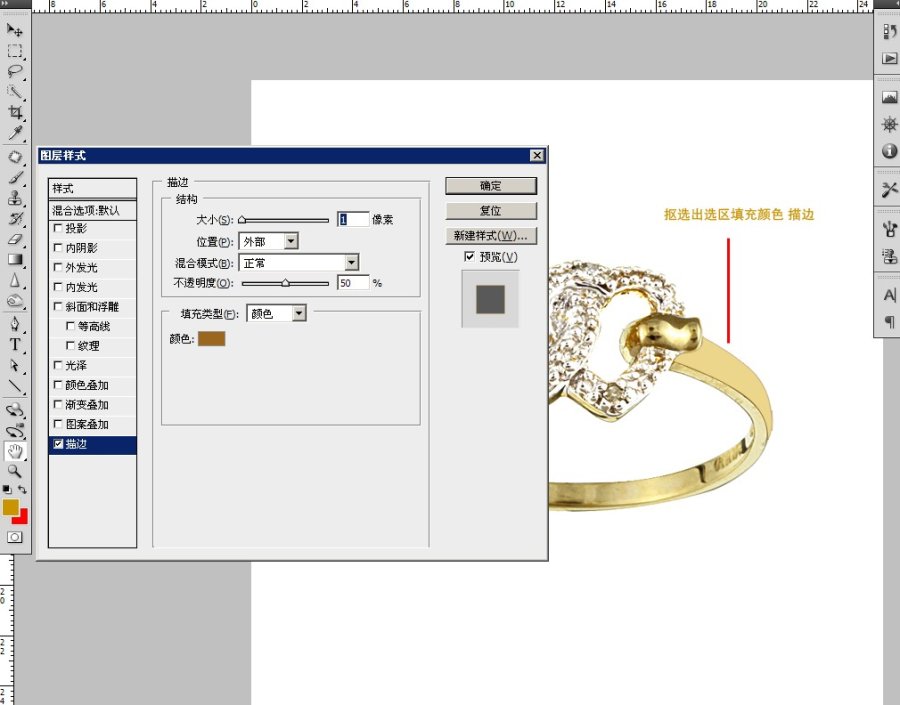Select the Move tool

15,31
